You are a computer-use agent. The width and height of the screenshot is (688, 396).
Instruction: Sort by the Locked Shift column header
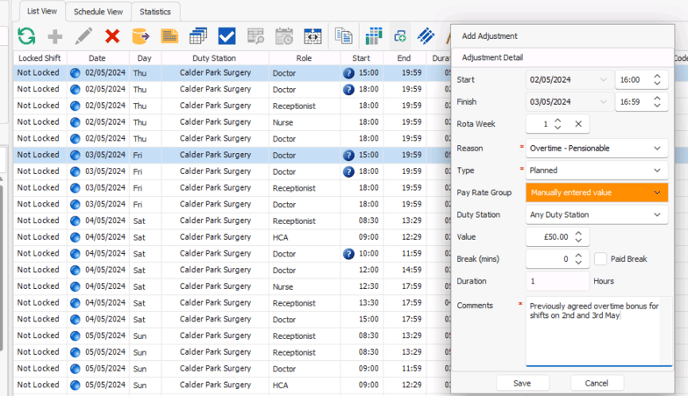coord(40,58)
